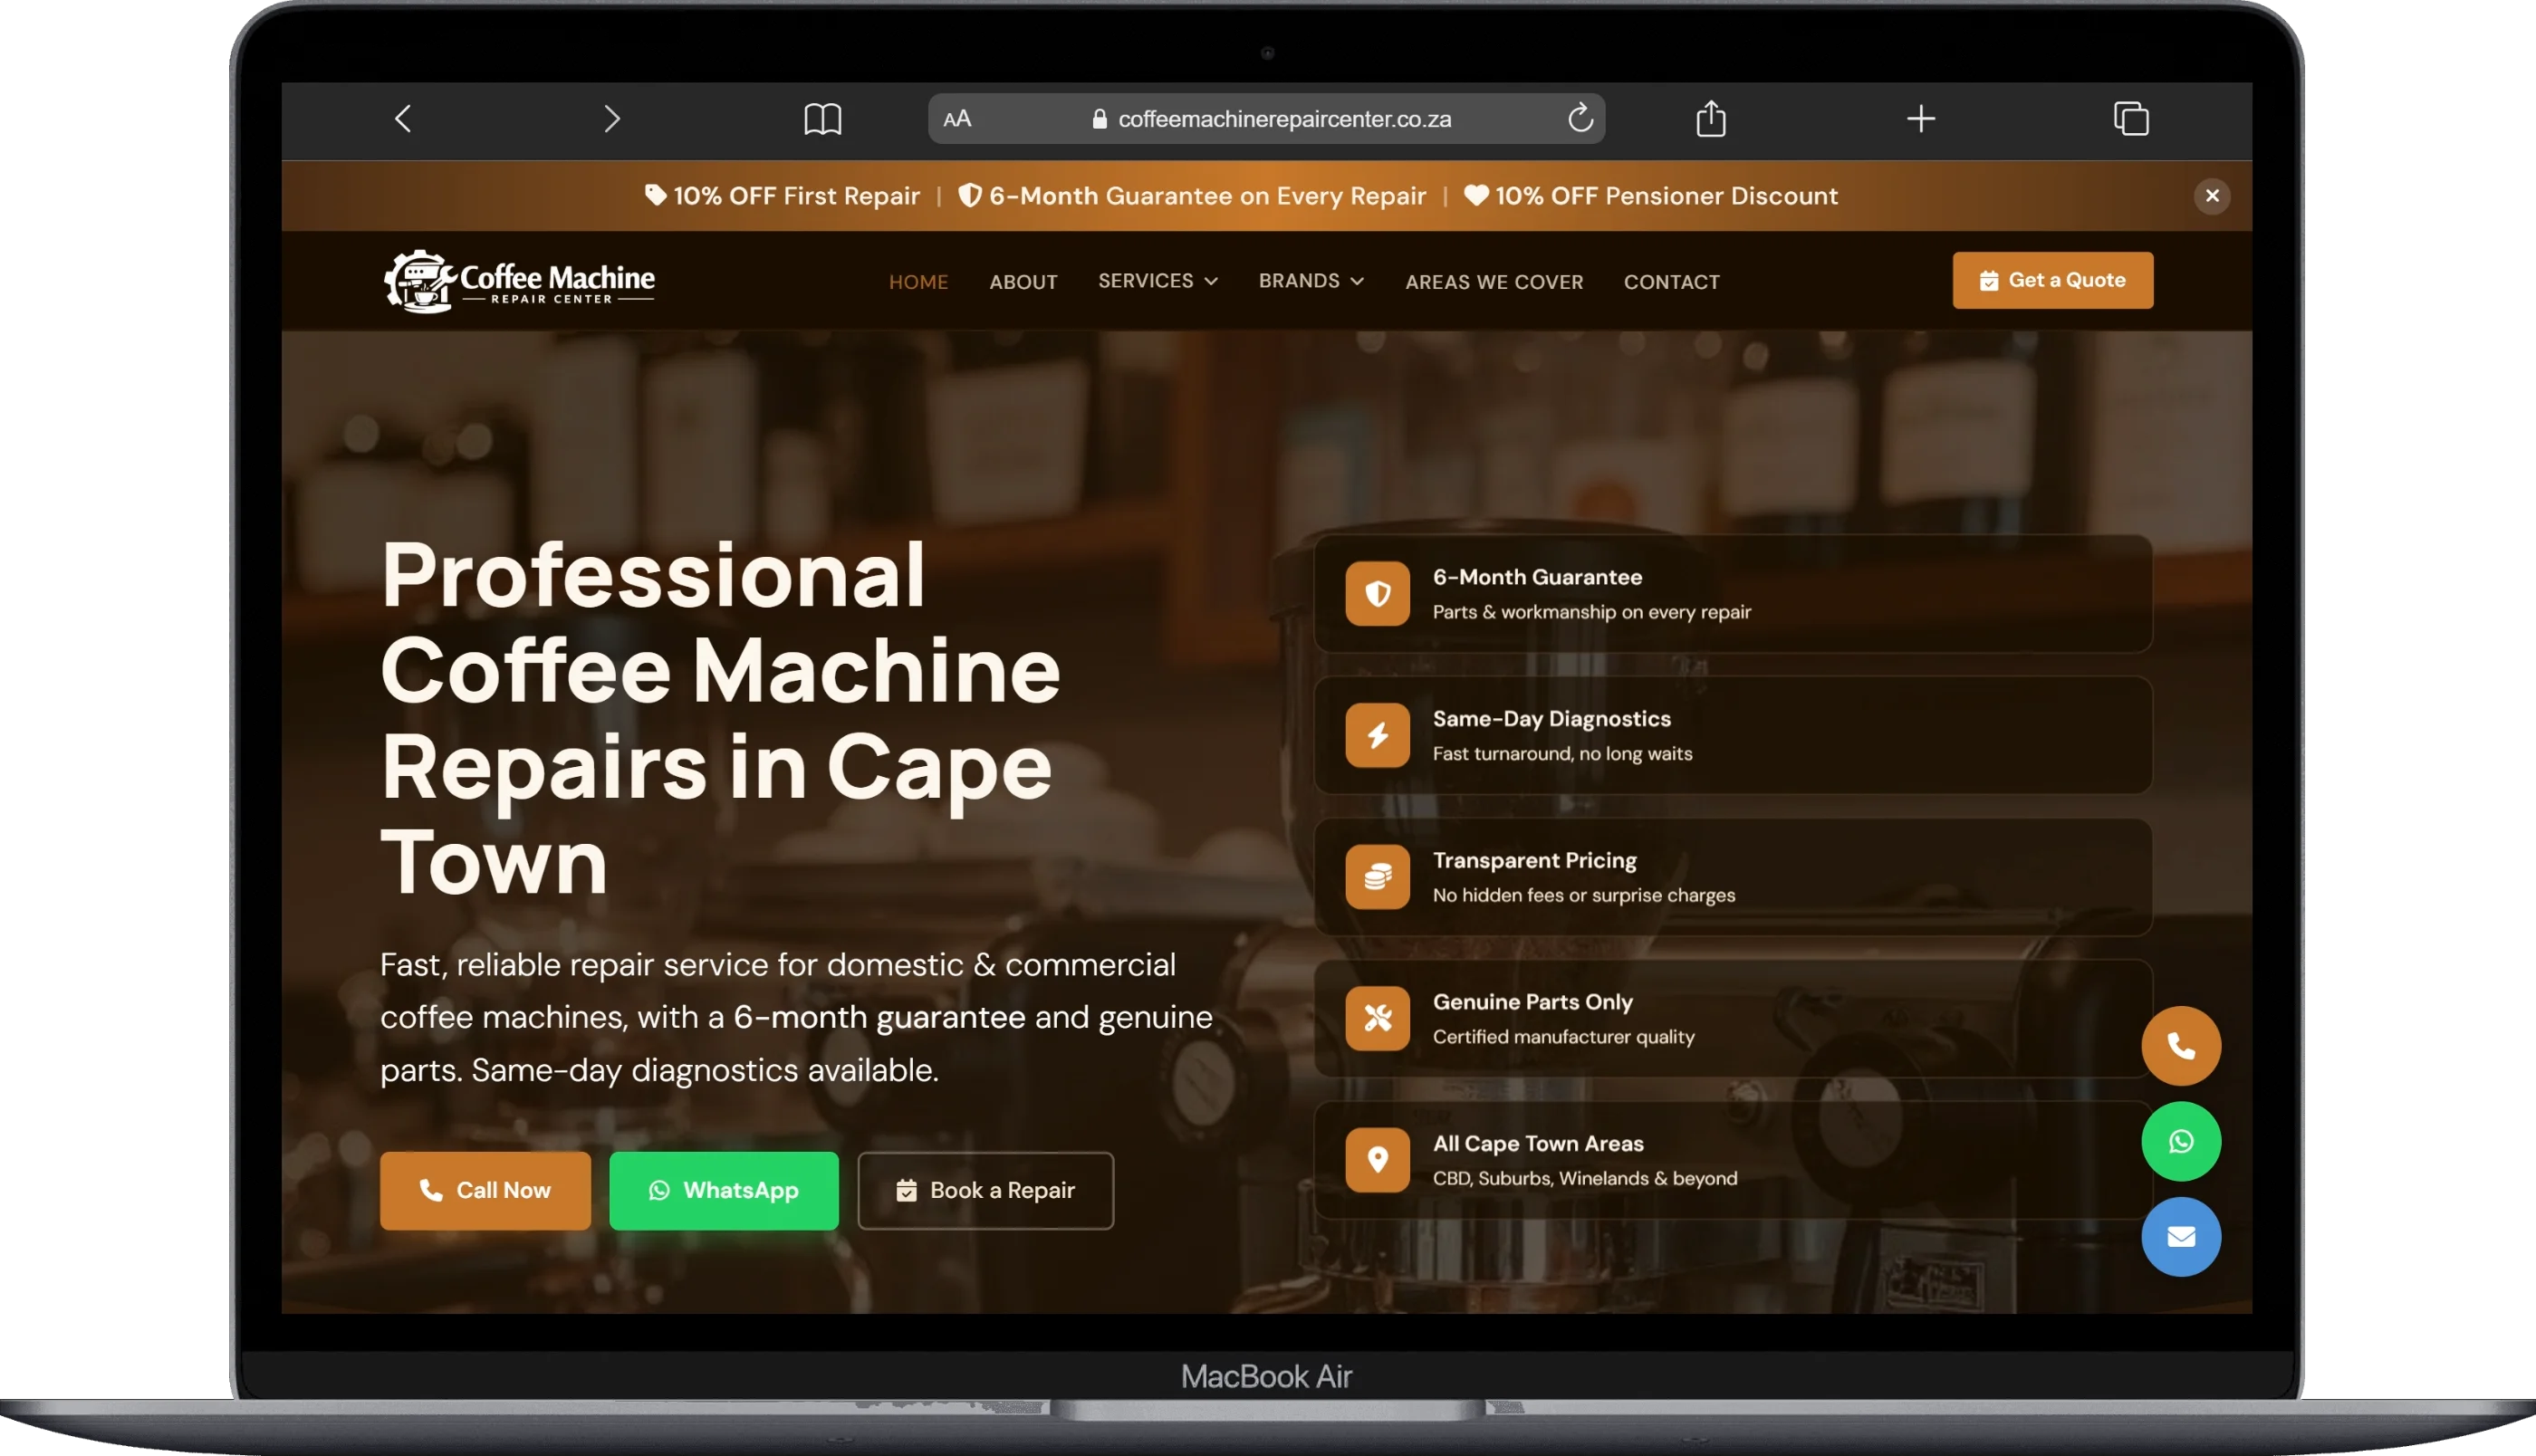Viewport: 2536px width, 1456px height.
Task: Click the Get a Quote button
Action: click(x=2052, y=280)
